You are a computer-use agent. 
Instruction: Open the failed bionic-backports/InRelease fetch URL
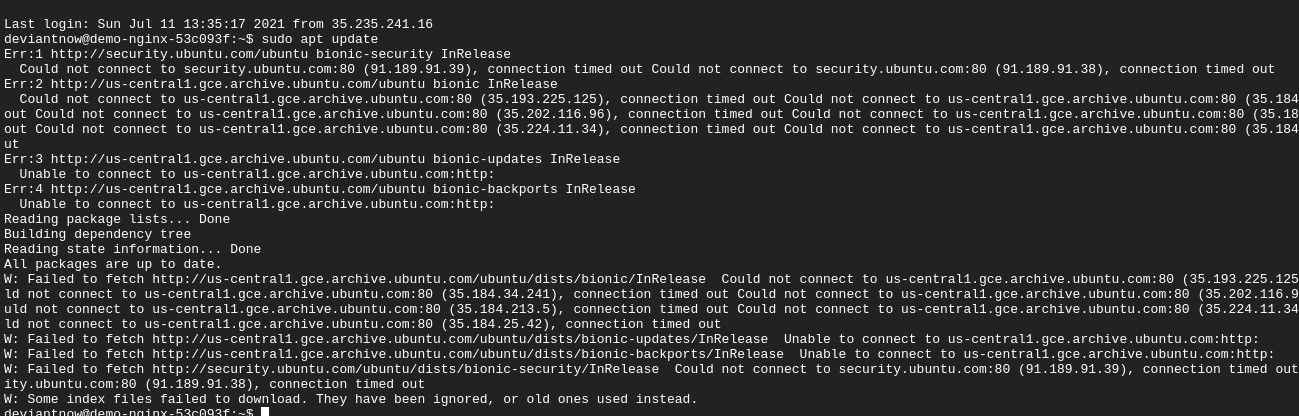click(468, 354)
